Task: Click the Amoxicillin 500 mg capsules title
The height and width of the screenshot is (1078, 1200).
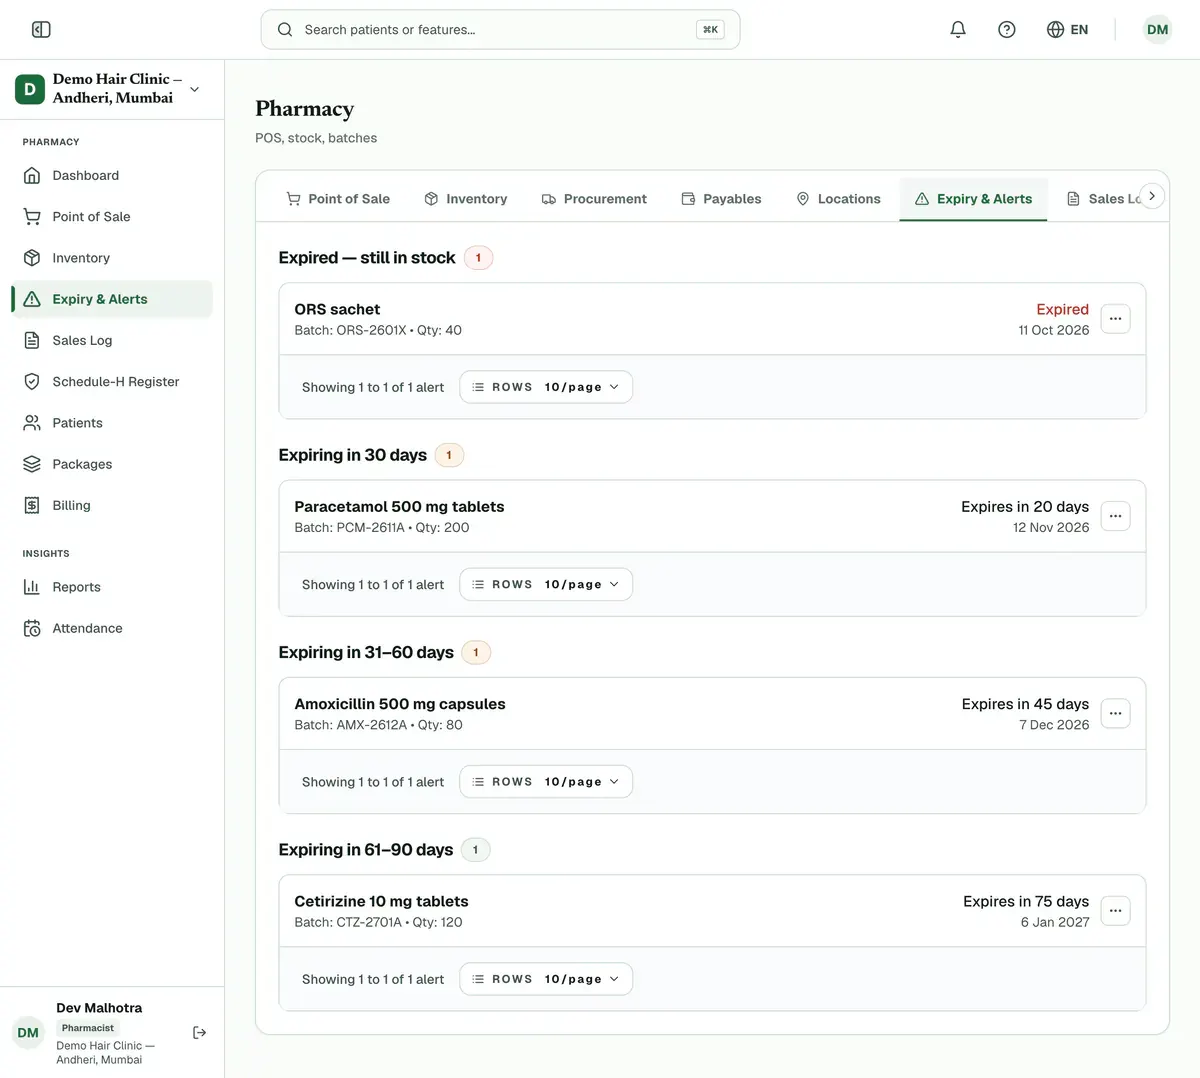Action: click(400, 704)
